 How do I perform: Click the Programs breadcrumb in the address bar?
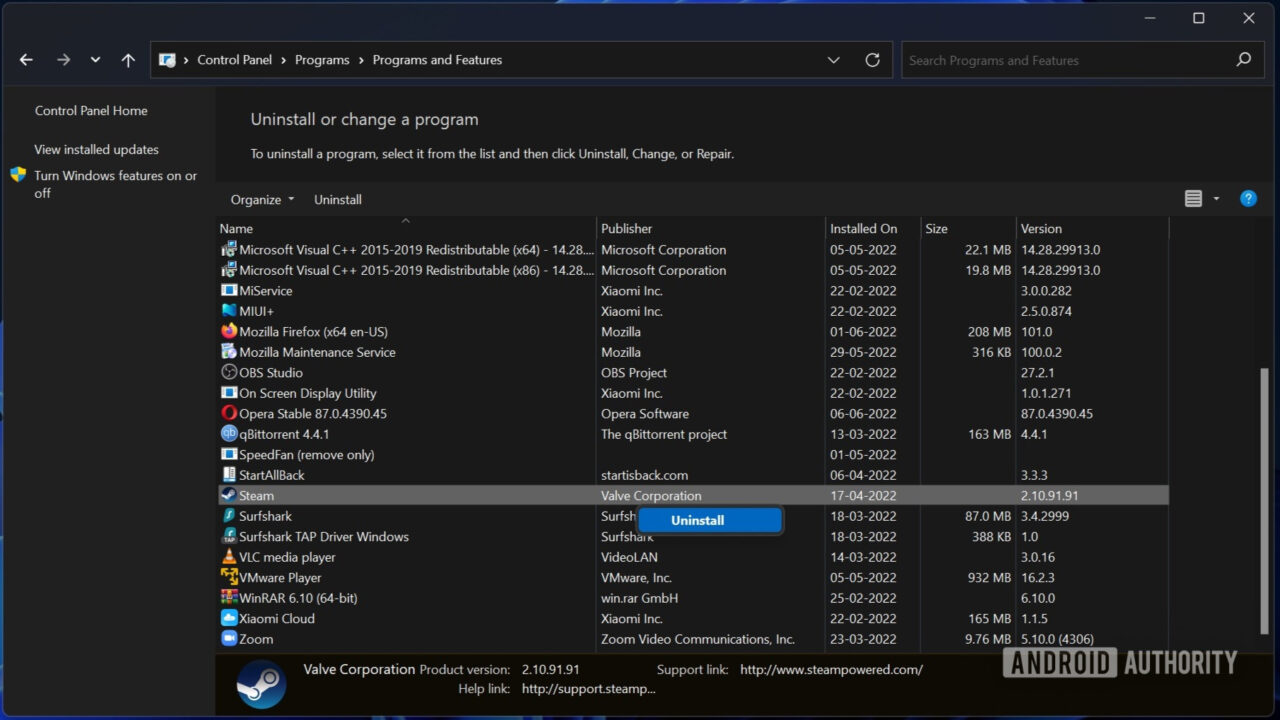(322, 60)
